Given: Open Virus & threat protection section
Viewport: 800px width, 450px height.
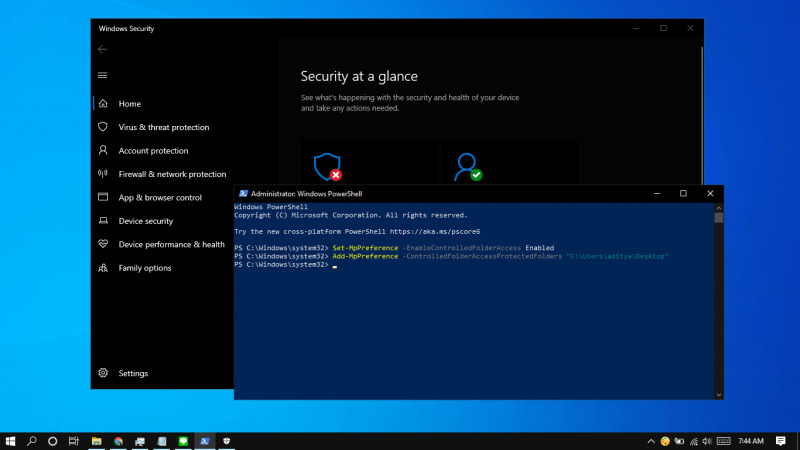Looking at the screenshot, I should 162,127.
